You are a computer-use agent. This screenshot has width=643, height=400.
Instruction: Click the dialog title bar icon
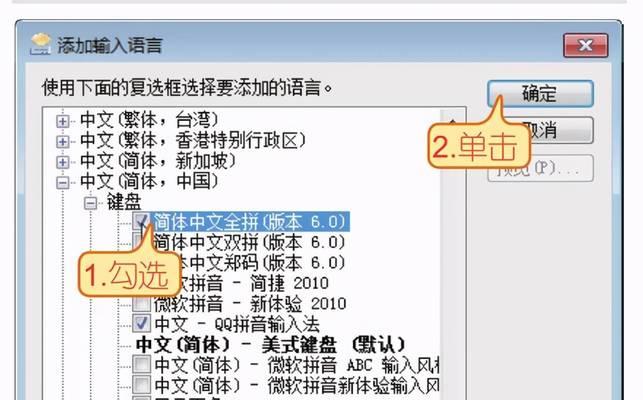point(41,44)
